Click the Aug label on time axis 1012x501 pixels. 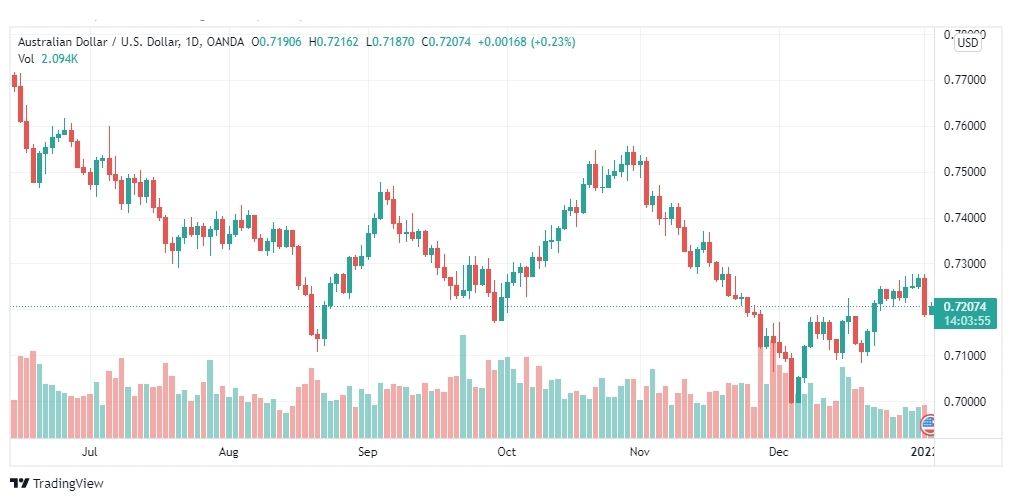(228, 452)
